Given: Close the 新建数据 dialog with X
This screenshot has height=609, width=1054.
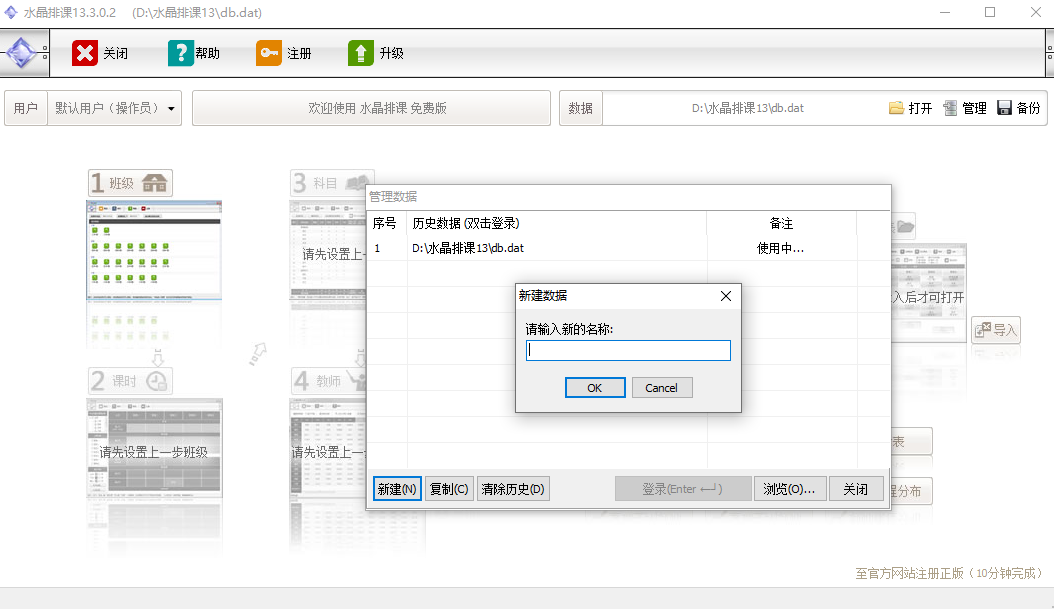Looking at the screenshot, I should click(726, 296).
